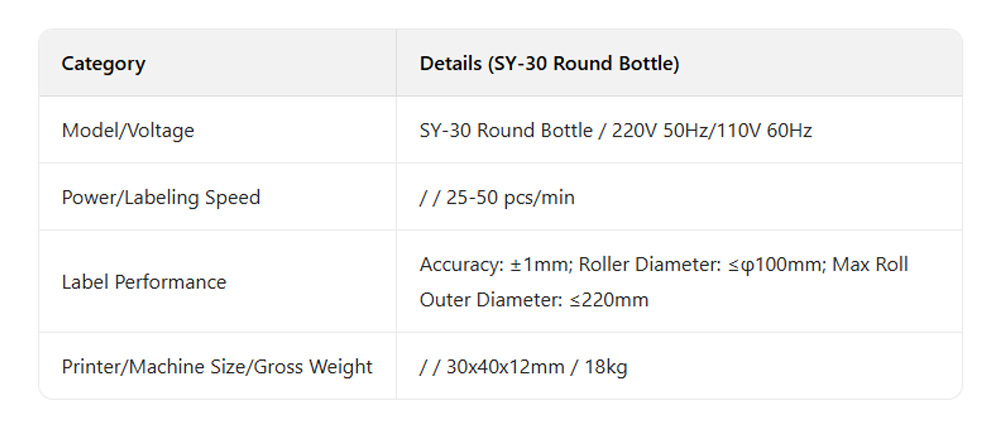Screen dimensions: 1000x425
Task: Click the "Category" column header
Action: 103,64
